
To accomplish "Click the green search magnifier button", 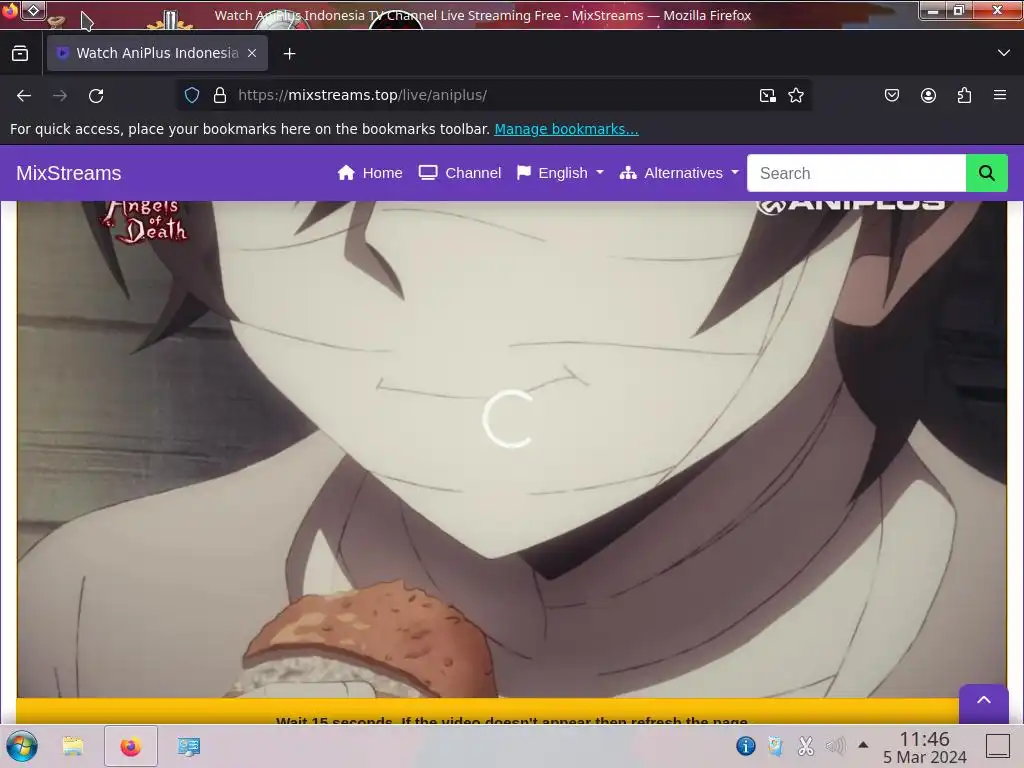I will [986, 173].
